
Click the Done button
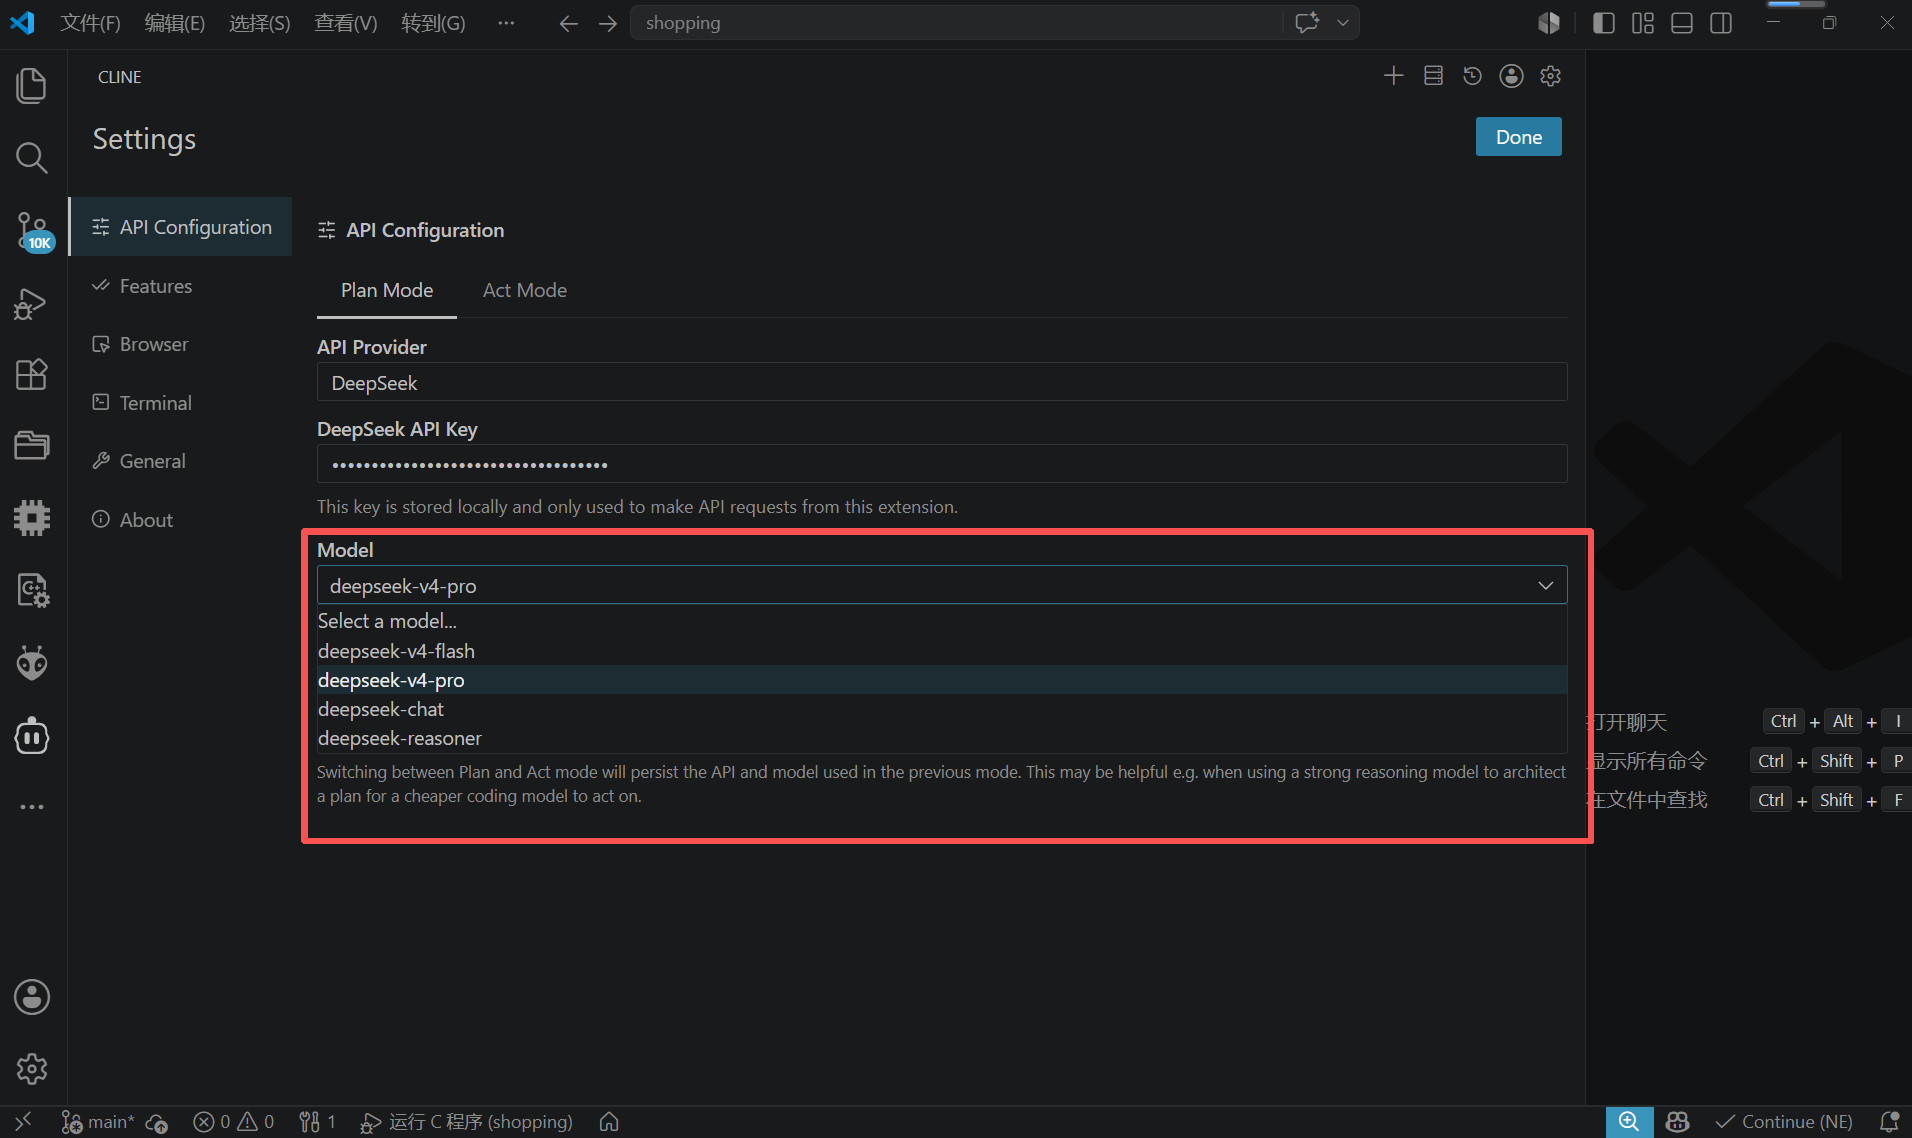click(1519, 137)
